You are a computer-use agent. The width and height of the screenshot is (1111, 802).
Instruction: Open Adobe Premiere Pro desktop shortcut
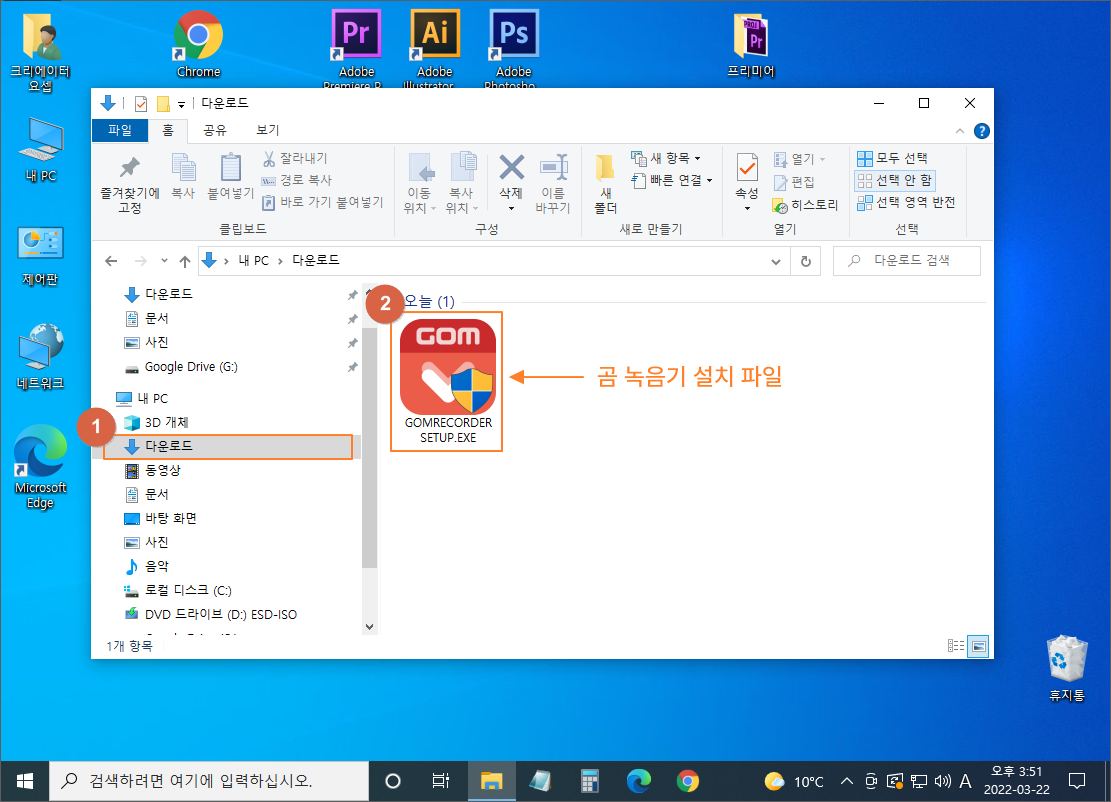(356, 48)
